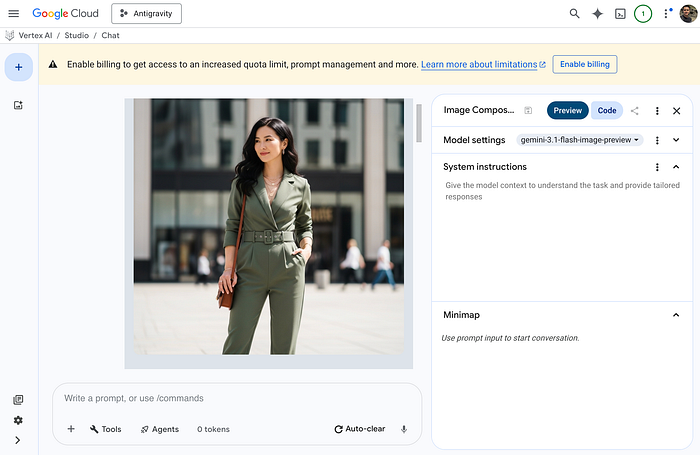Open the notifications badge showing 1

[643, 14]
